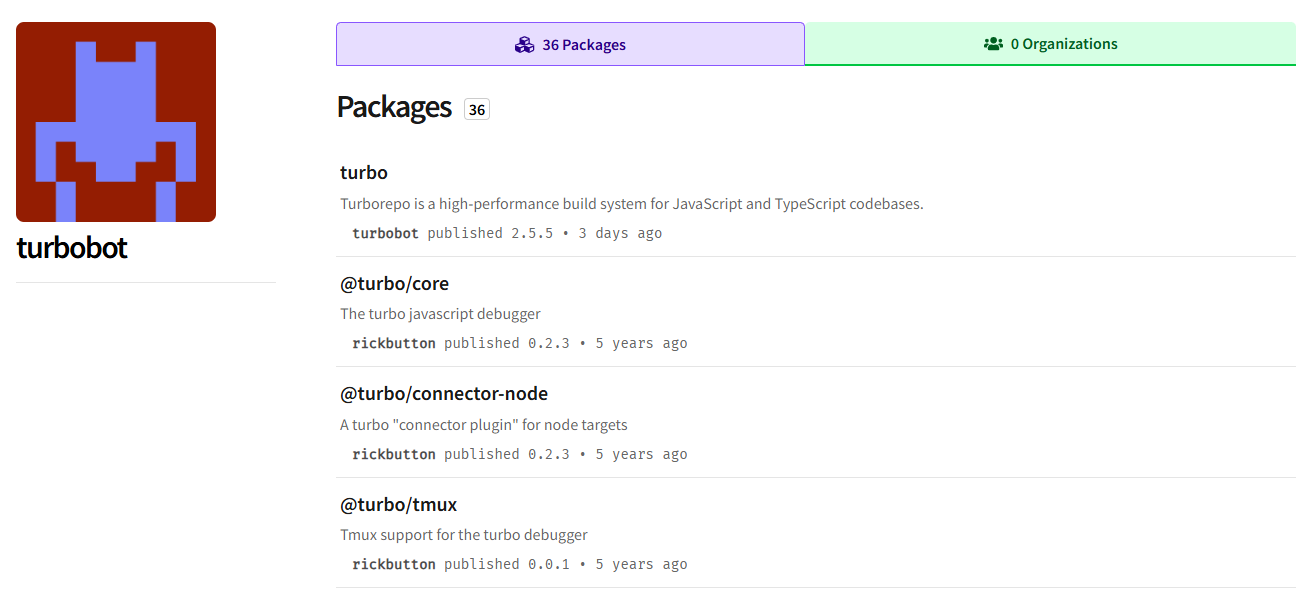The image size is (1312, 599).
Task: Click the 36 count badge beside Packages
Action: click(x=477, y=110)
